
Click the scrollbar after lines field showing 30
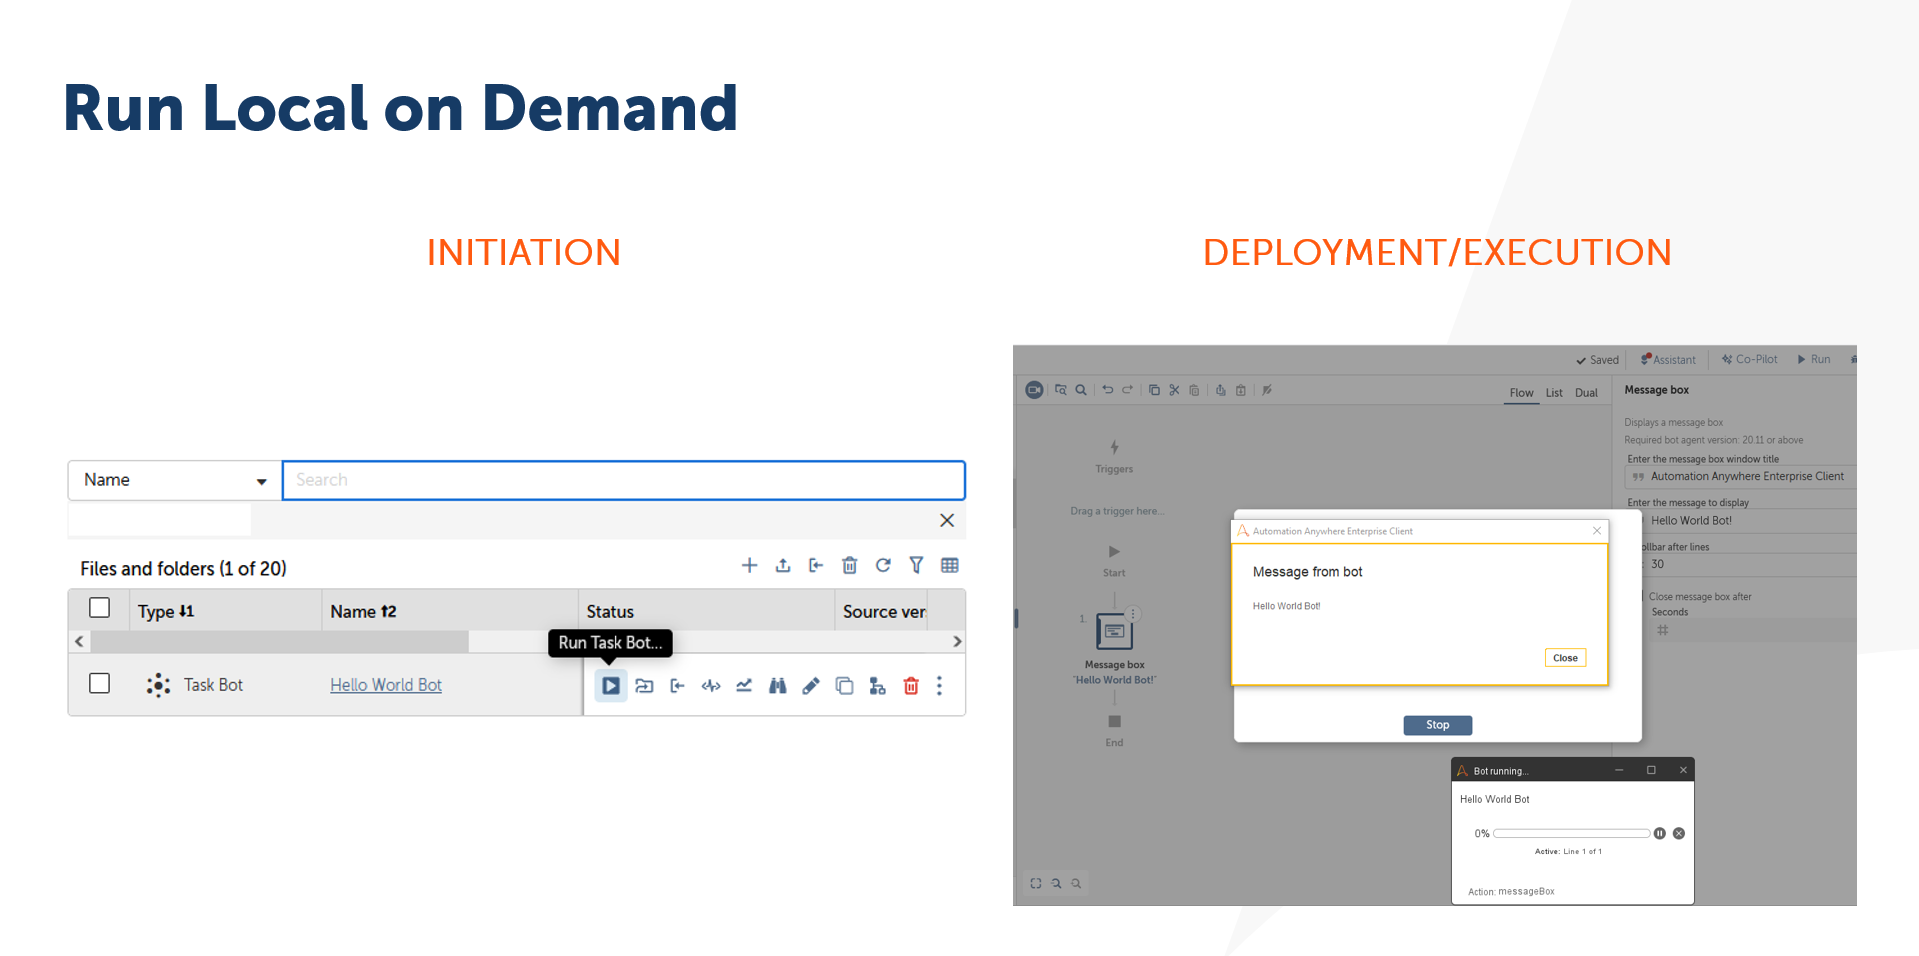[x=1748, y=564]
